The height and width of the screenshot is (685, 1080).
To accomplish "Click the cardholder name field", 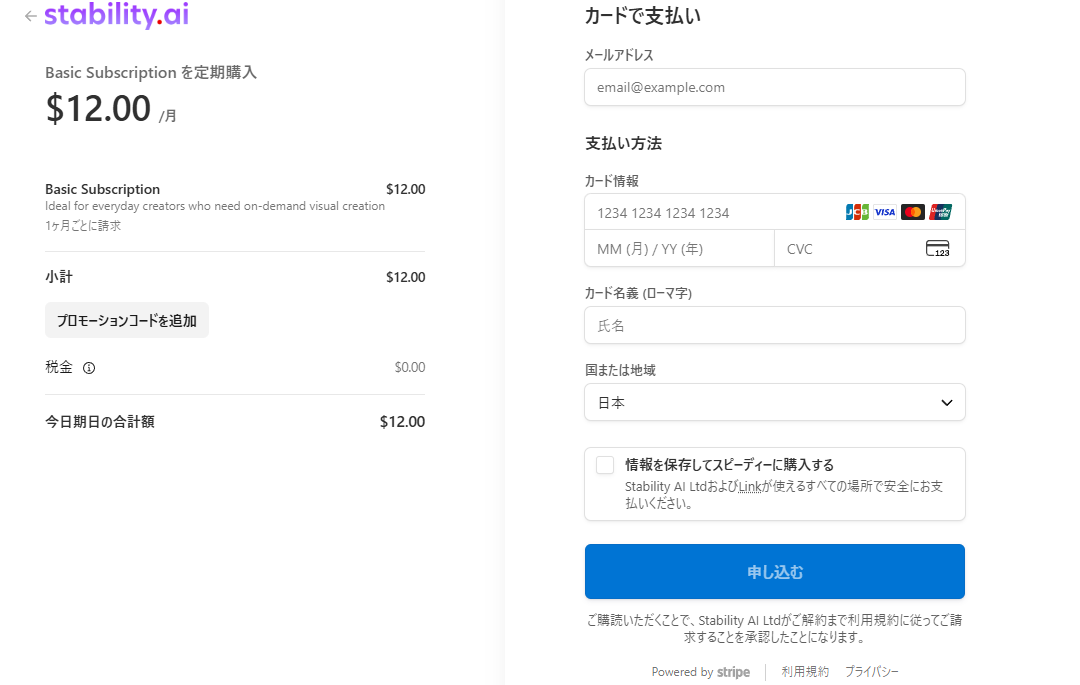I will pyautogui.click(x=774, y=325).
